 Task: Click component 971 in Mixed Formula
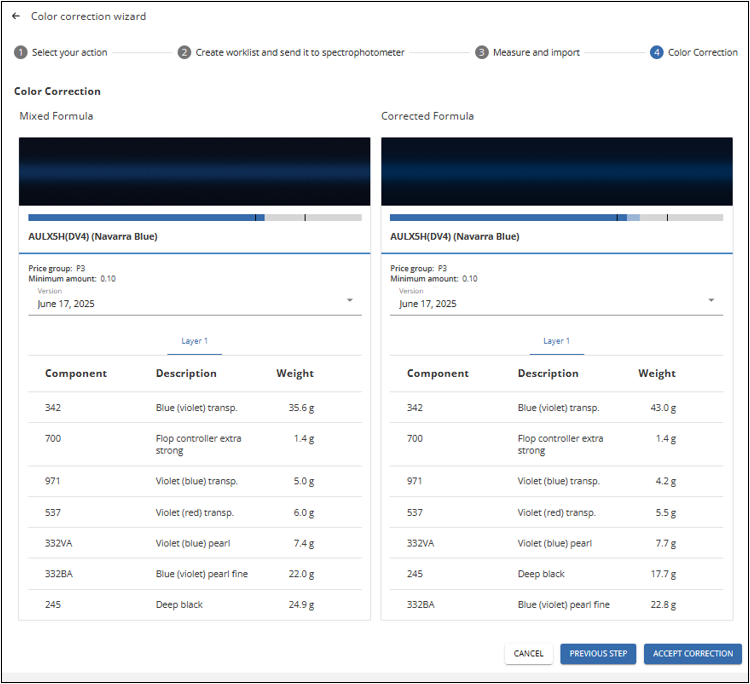tap(53, 481)
